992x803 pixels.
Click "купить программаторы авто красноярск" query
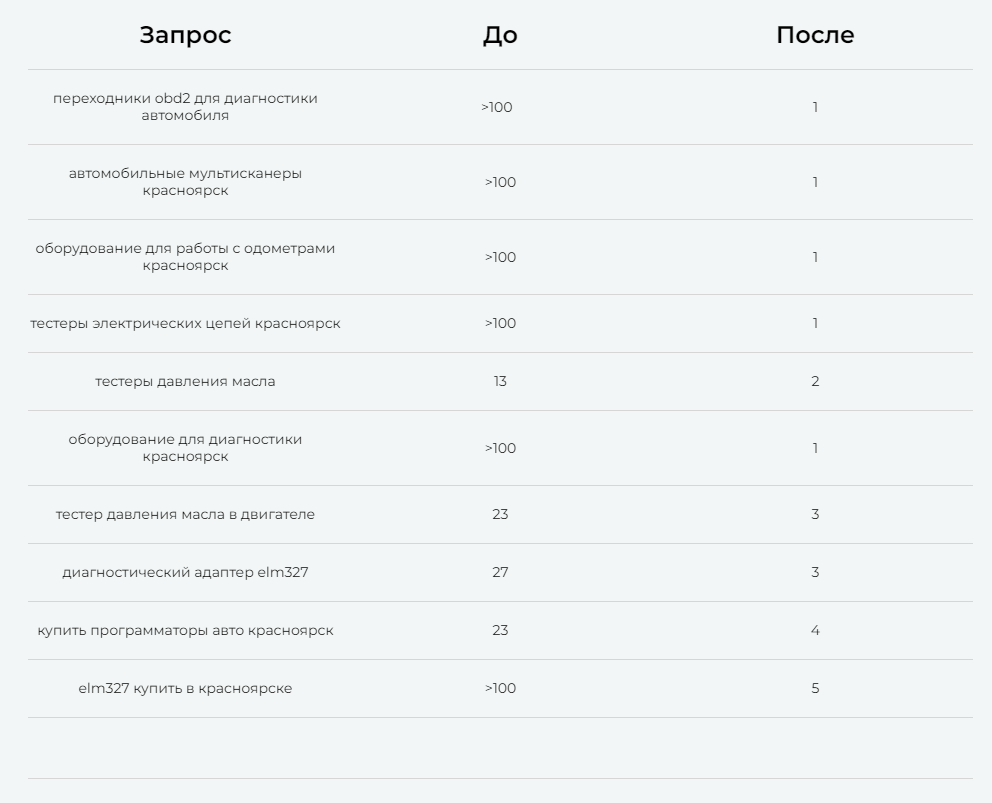185,630
